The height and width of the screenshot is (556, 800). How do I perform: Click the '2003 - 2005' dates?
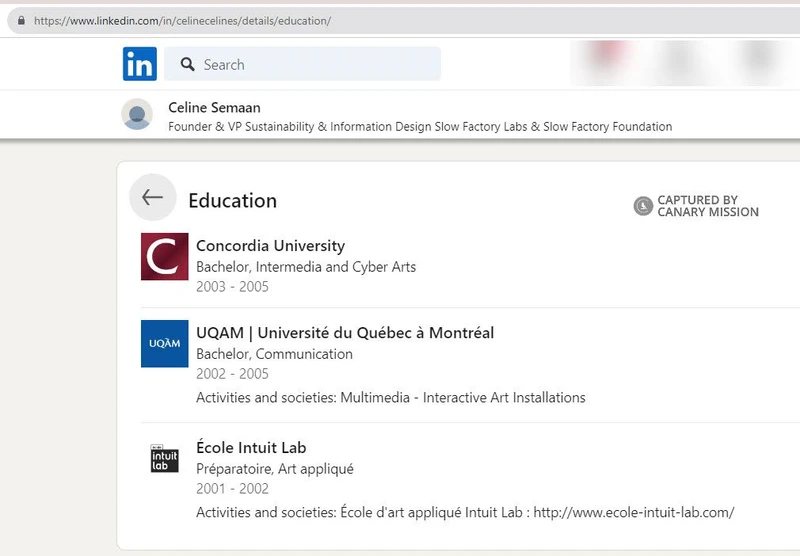[232, 287]
